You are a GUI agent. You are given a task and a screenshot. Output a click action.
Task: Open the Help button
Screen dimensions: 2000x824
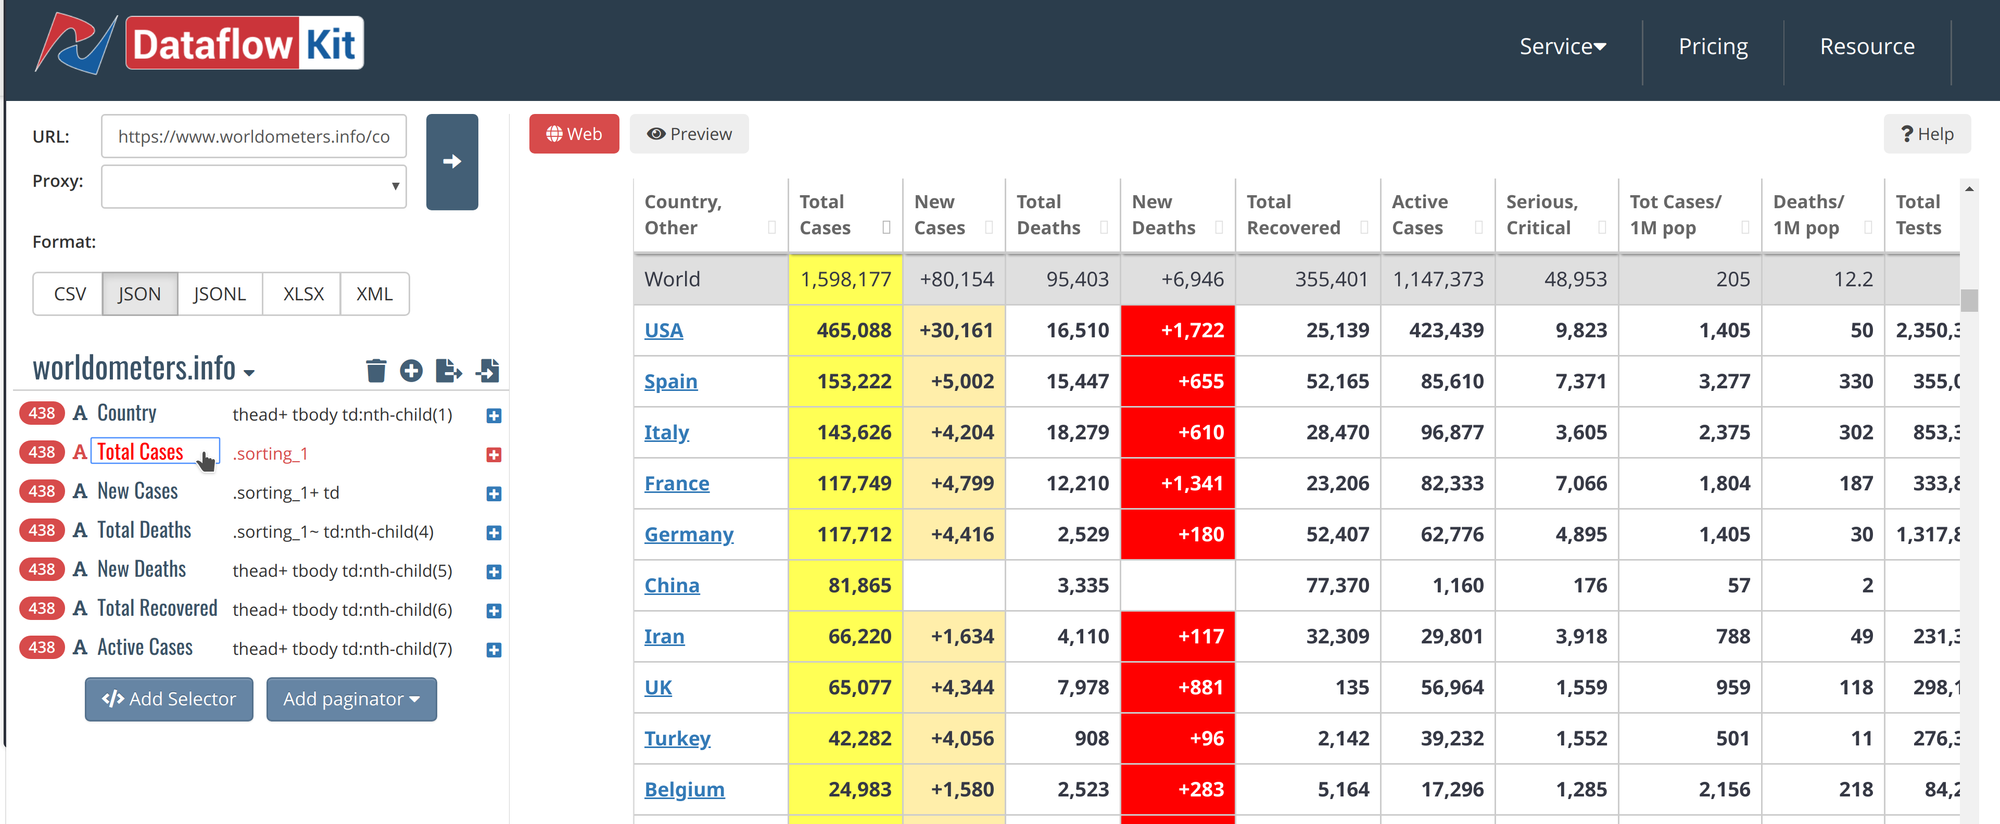[1927, 134]
